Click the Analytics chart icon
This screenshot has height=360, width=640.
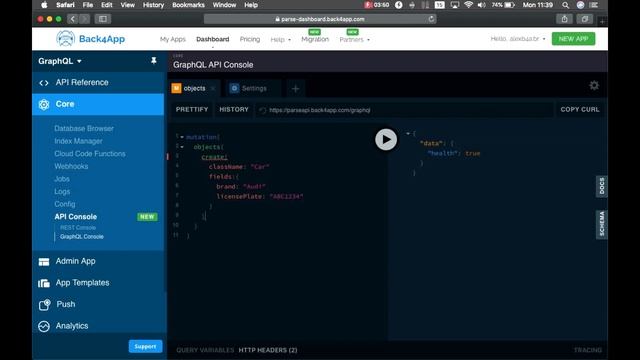(x=44, y=326)
